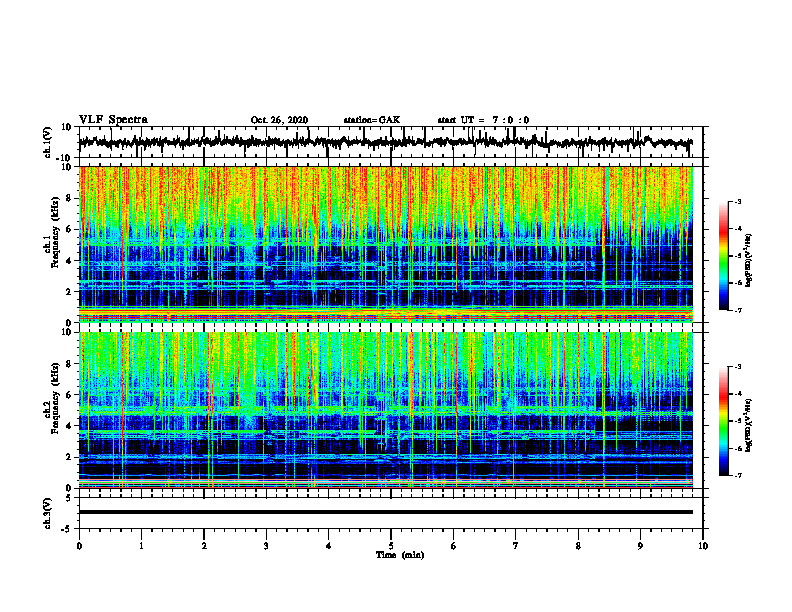Click the "Time (min)" axis title

[400, 555]
